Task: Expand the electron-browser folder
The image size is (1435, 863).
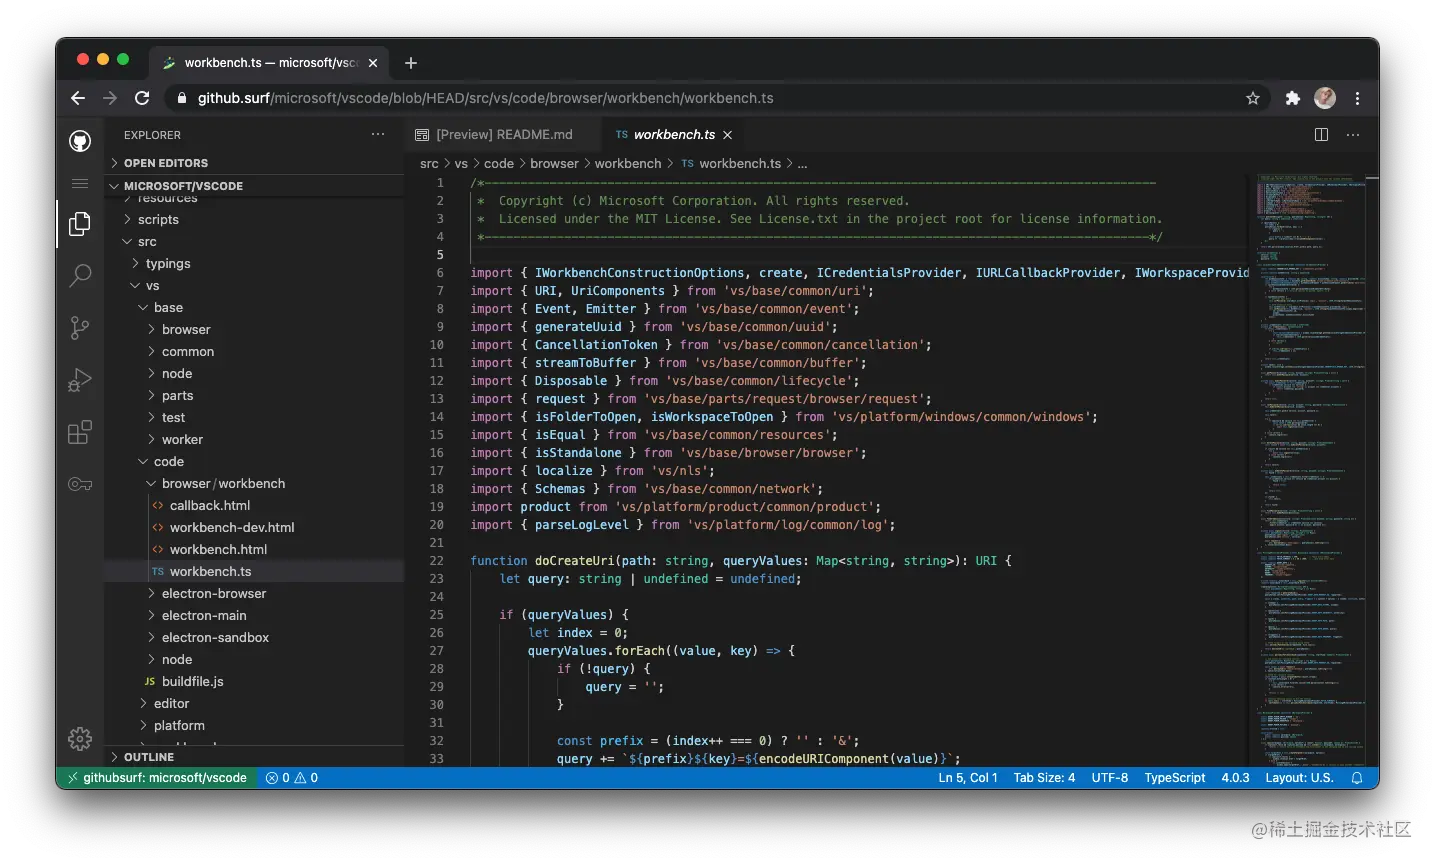Action: (x=213, y=593)
